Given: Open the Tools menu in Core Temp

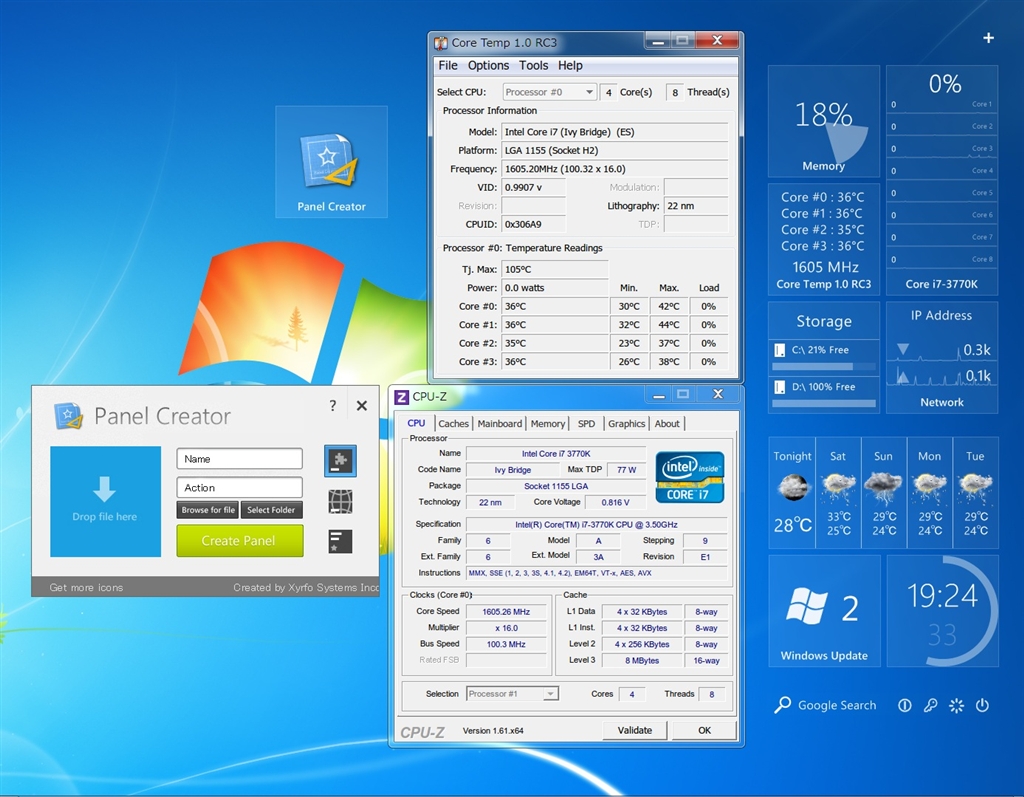Looking at the screenshot, I should pyautogui.click(x=533, y=65).
